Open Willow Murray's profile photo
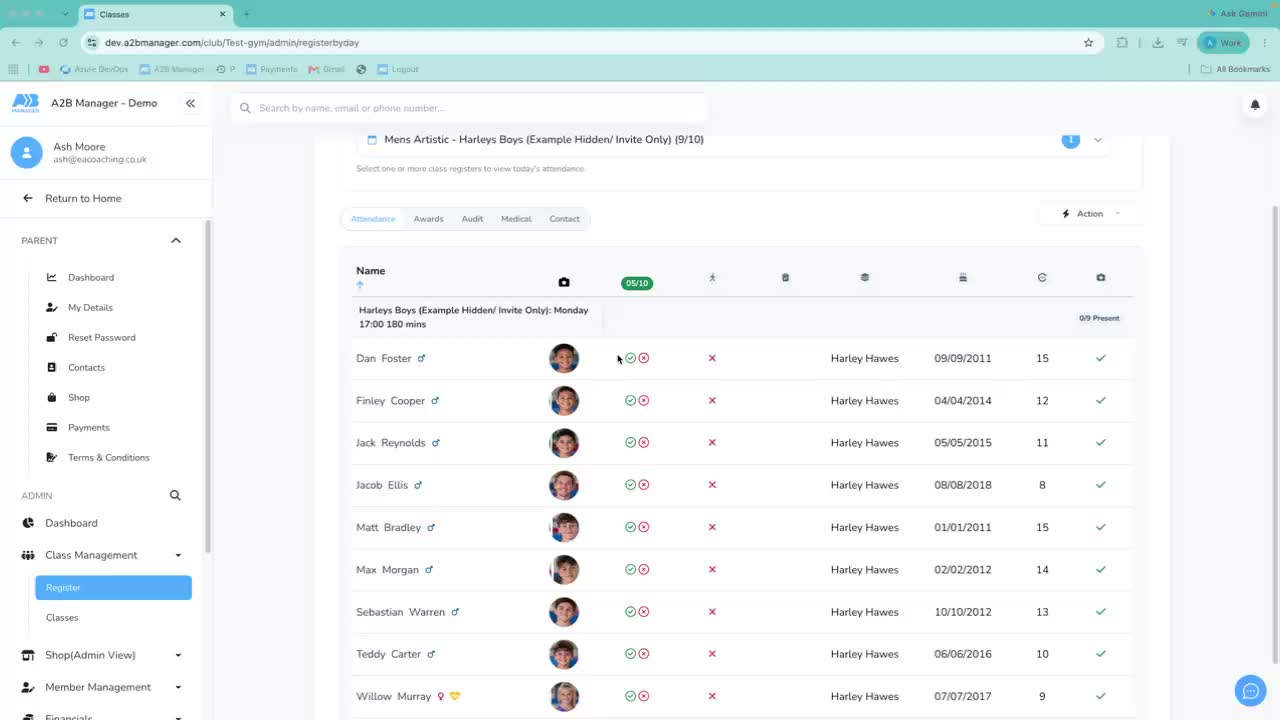Screen dimensions: 1280x720 (x=564, y=696)
